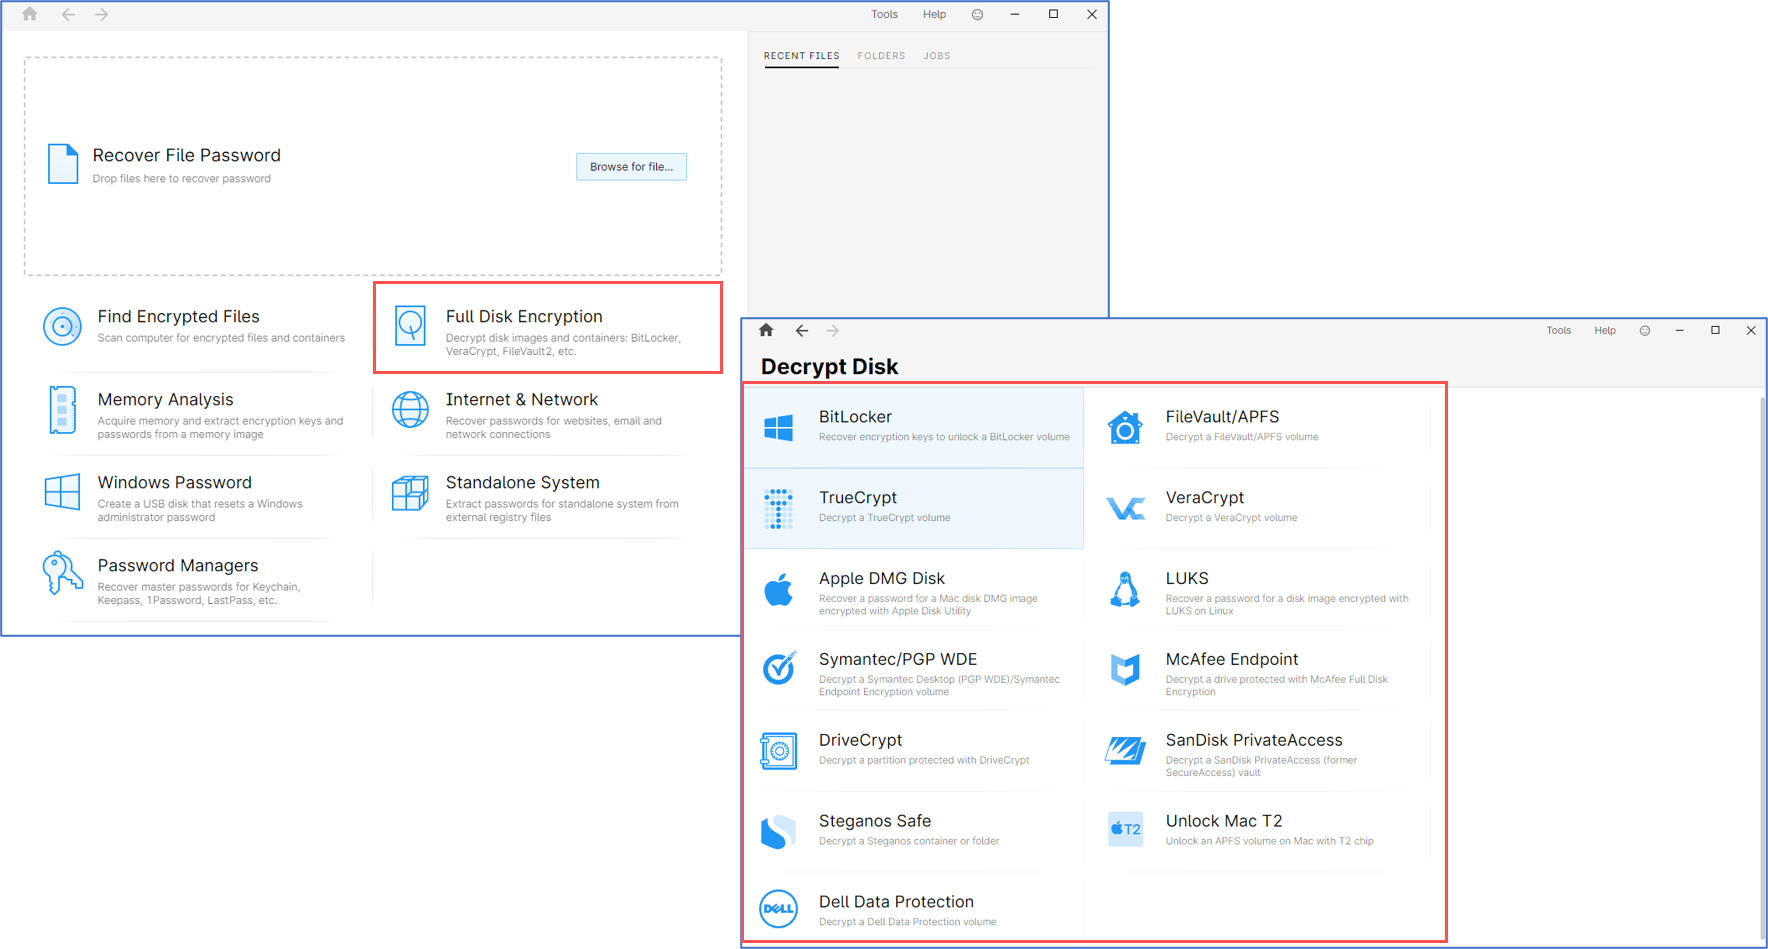
Task: Click the Standalone System cube icon
Action: click(x=410, y=493)
